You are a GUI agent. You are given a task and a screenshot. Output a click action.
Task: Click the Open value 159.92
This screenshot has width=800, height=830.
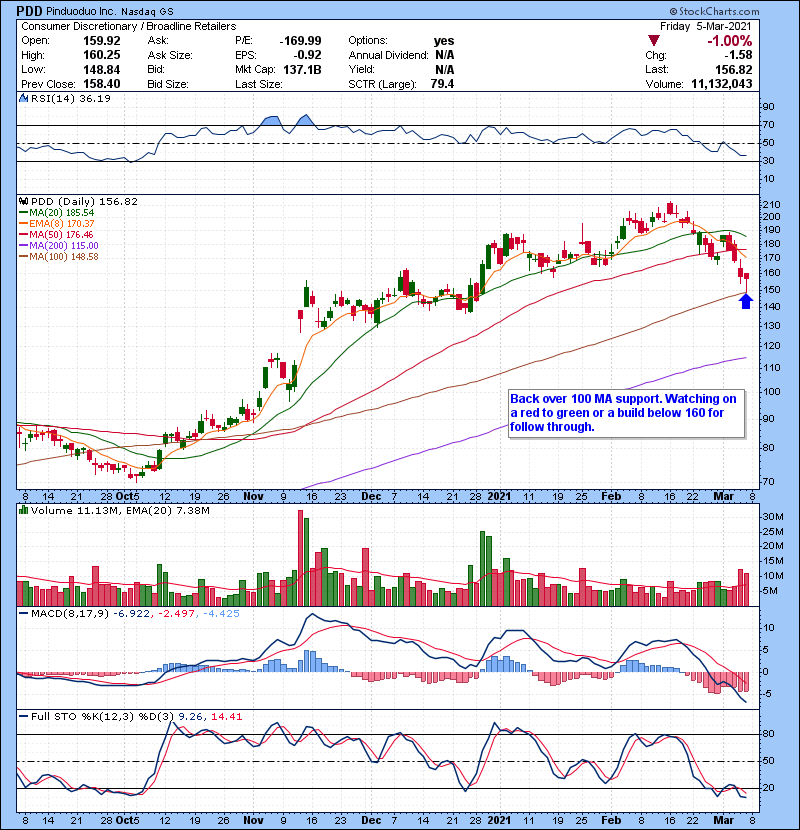click(x=102, y=41)
